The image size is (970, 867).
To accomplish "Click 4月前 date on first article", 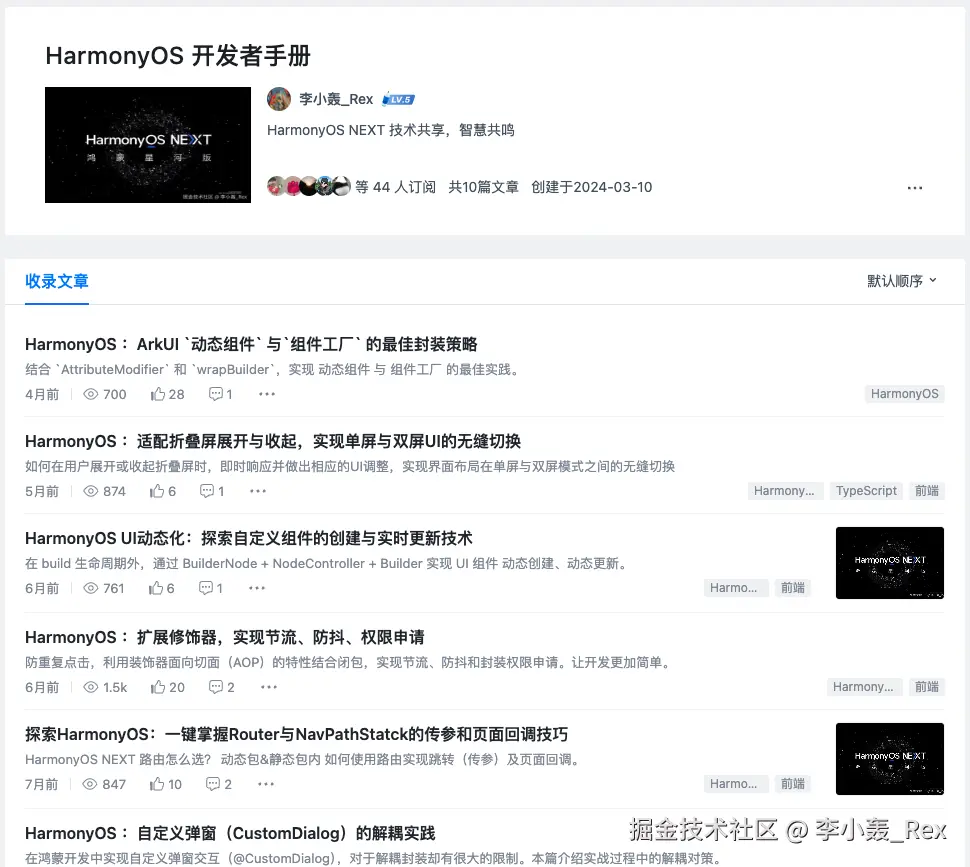I will click(42, 394).
